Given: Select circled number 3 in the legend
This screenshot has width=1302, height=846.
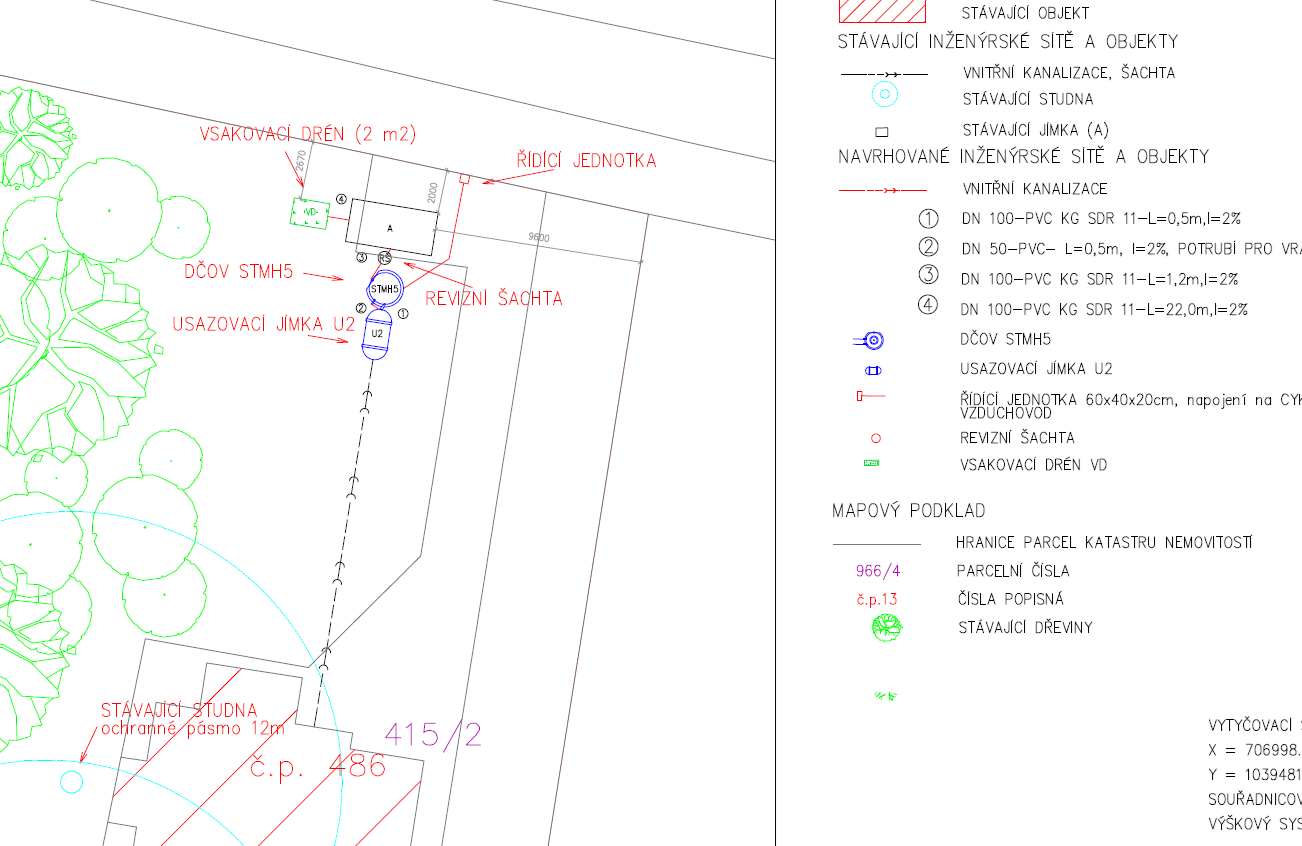Looking at the screenshot, I should [928, 277].
